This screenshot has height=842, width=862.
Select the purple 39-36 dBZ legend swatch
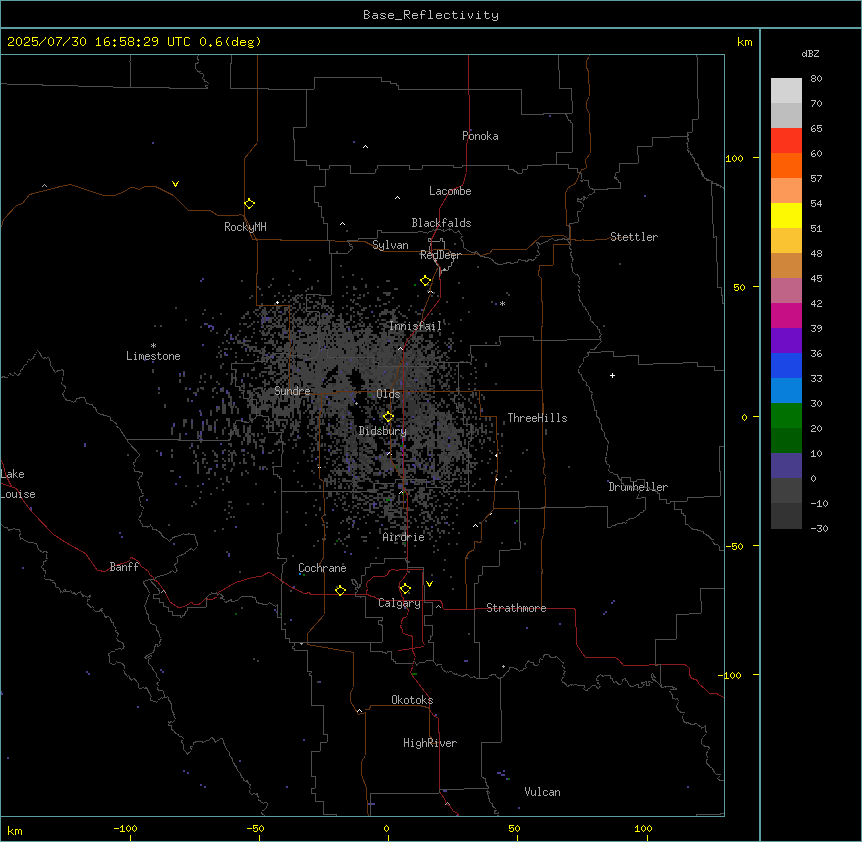pyautogui.click(x=786, y=340)
